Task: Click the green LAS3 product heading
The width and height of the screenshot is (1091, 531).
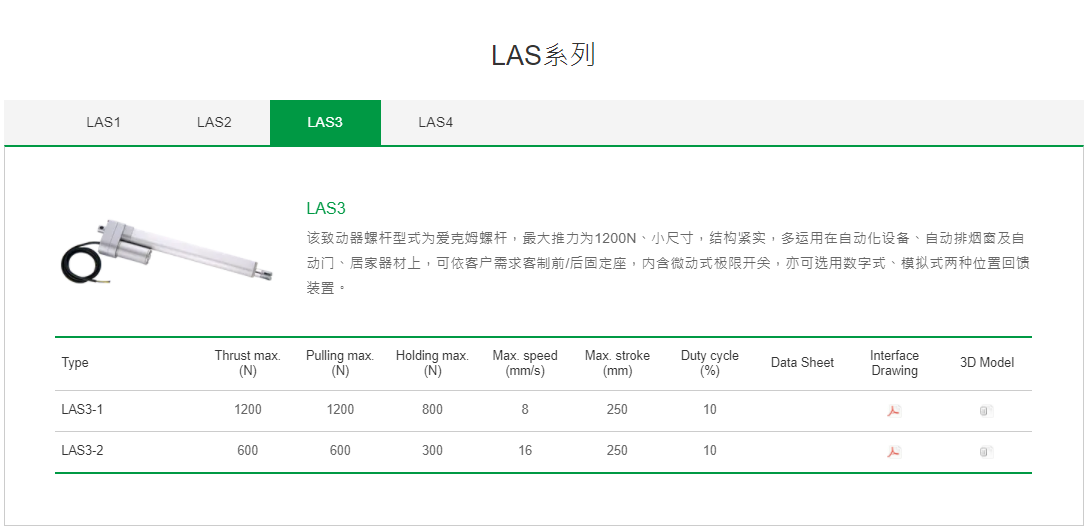Action: pos(326,208)
